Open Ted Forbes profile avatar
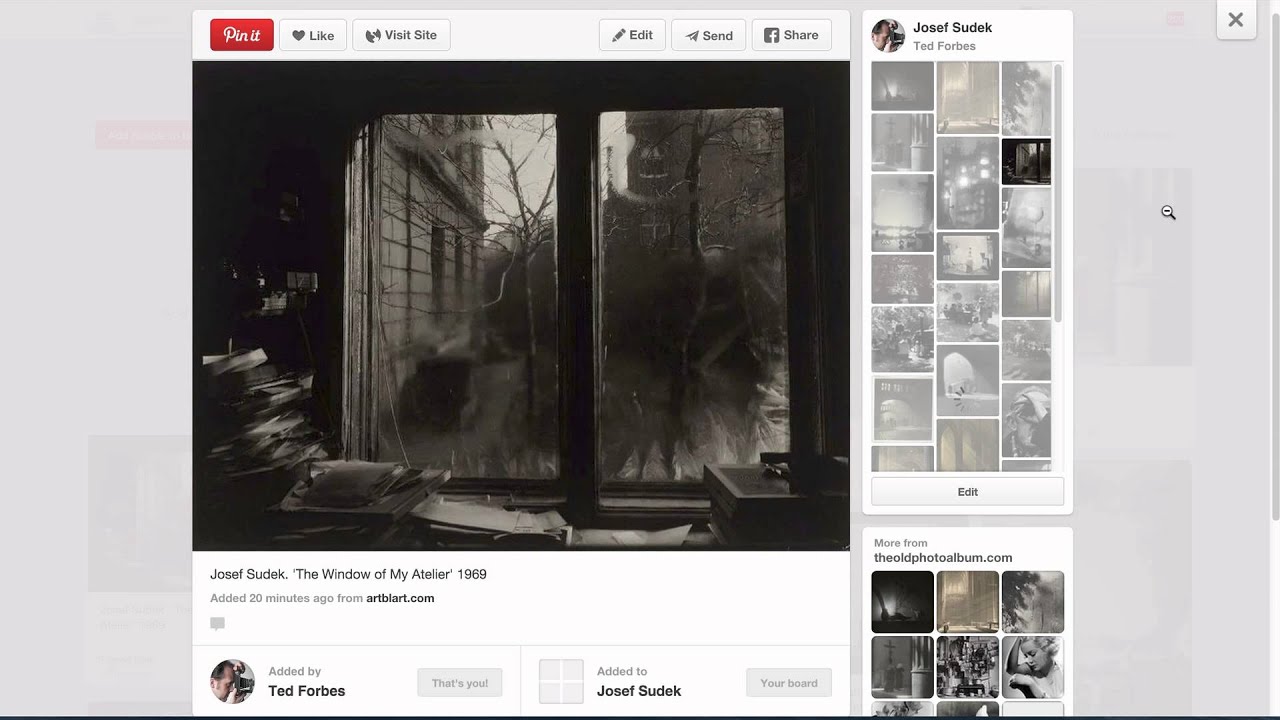The image size is (1280, 720). point(232,682)
